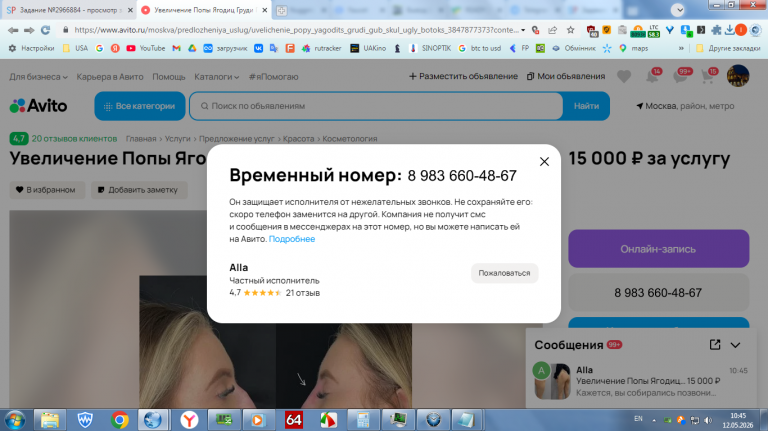Viewport: 768px width, 431px height.
Task: Open messages bubble icon in header
Action: coord(681,76)
